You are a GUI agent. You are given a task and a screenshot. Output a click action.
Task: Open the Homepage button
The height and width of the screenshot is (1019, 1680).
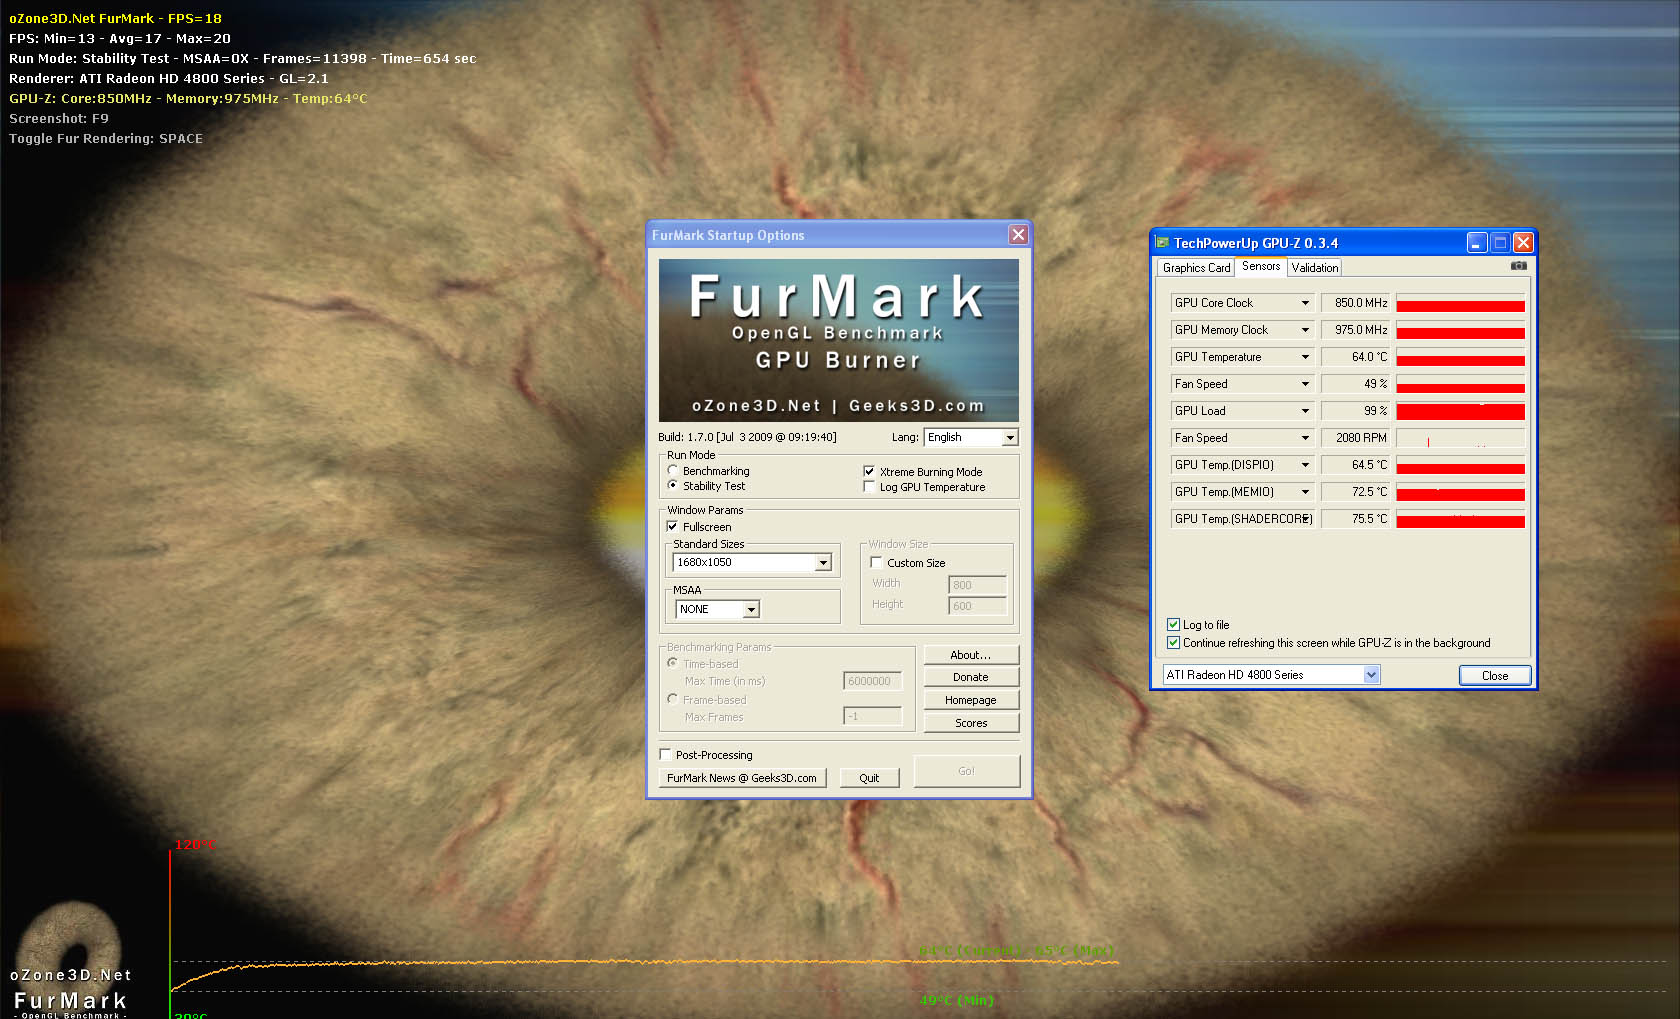click(x=971, y=700)
